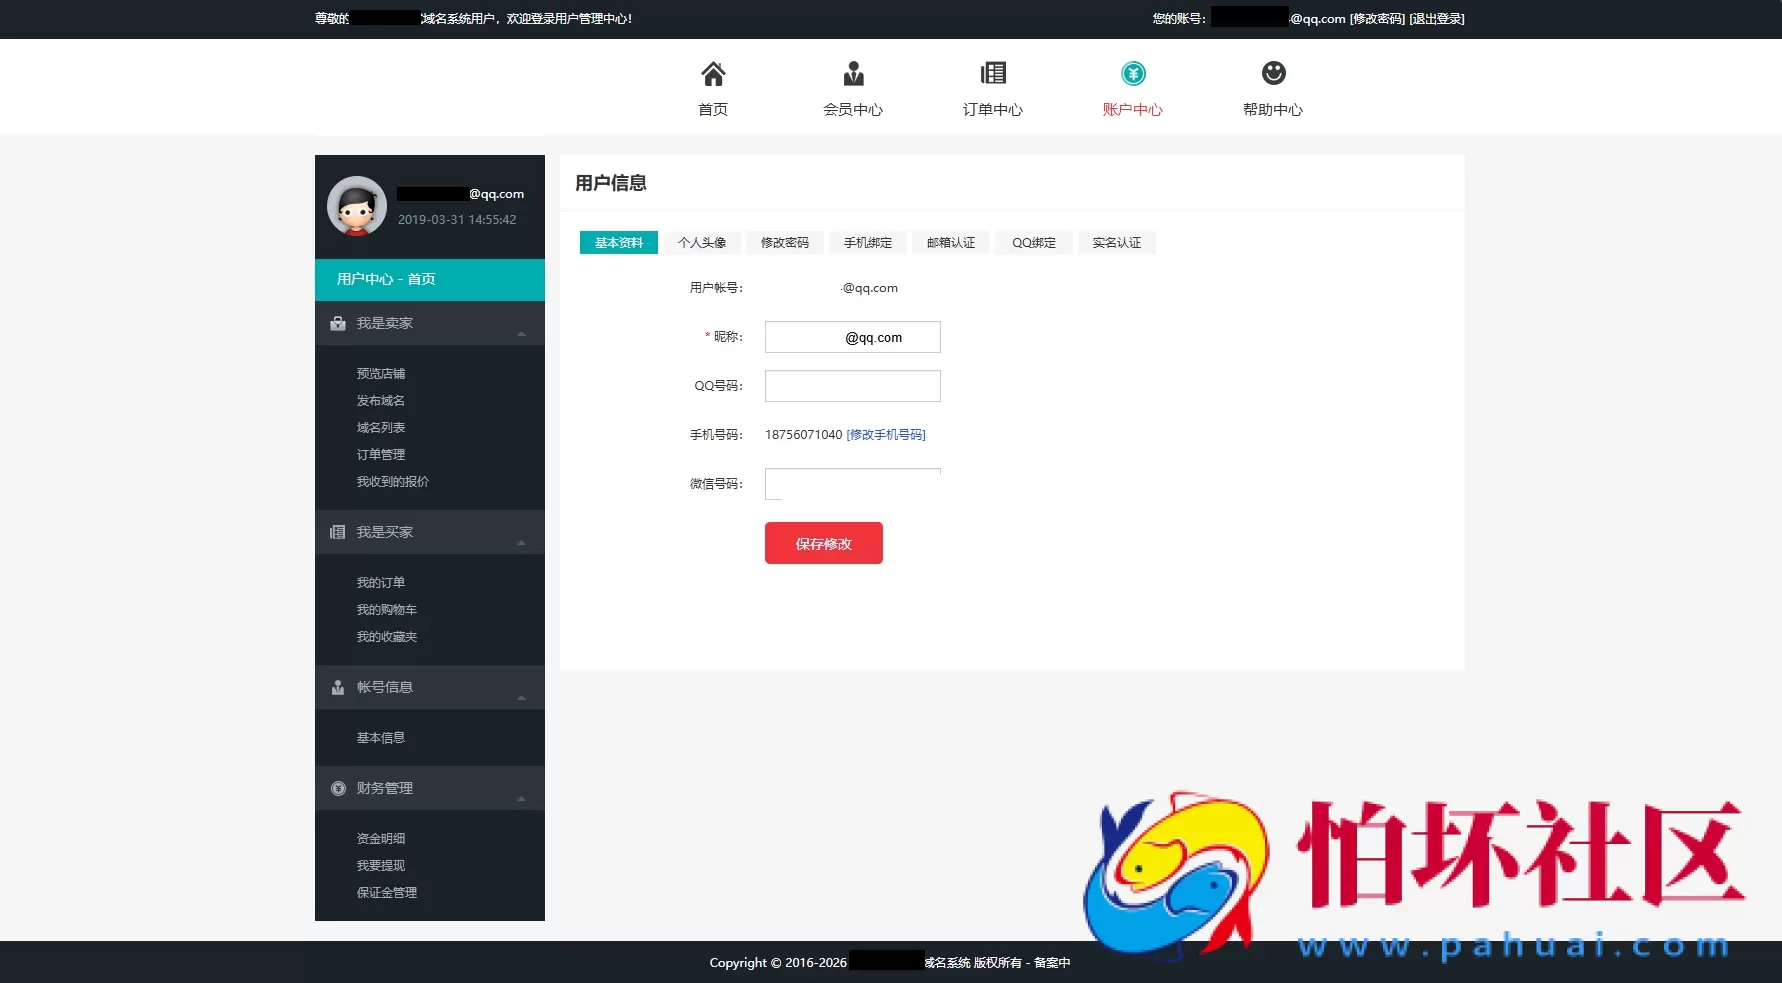Click the 财务管理 finance section icon

[x=338, y=788]
